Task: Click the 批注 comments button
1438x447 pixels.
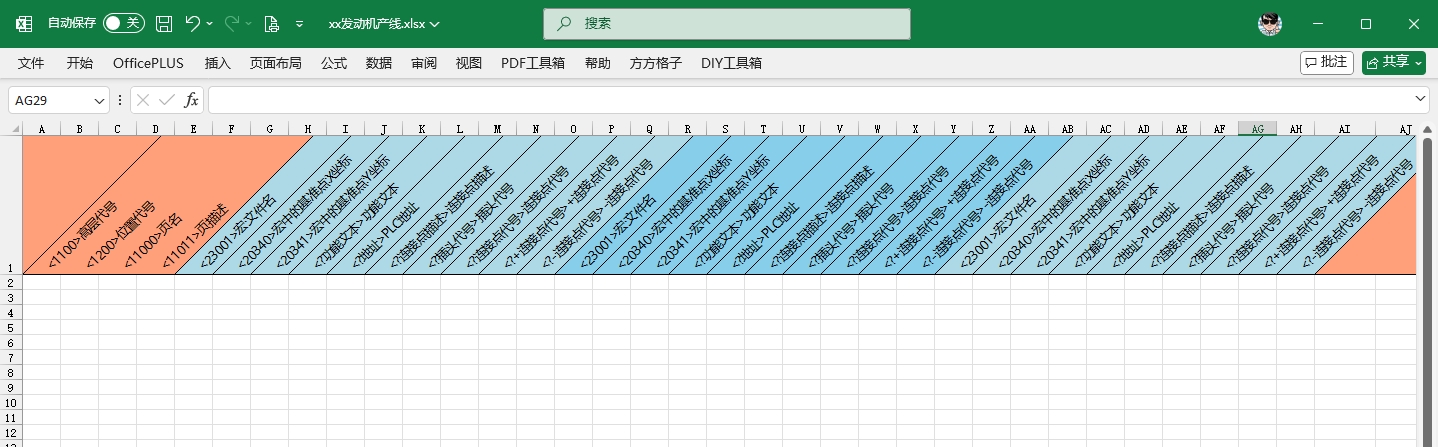Action: [x=1326, y=62]
